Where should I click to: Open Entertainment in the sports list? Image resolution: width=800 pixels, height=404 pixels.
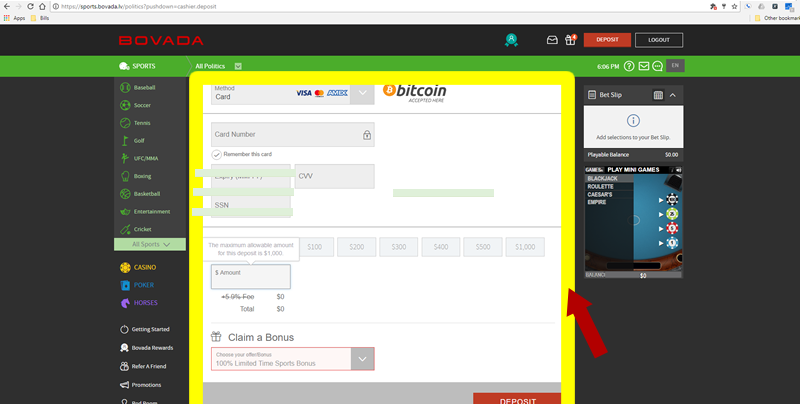click(150, 212)
